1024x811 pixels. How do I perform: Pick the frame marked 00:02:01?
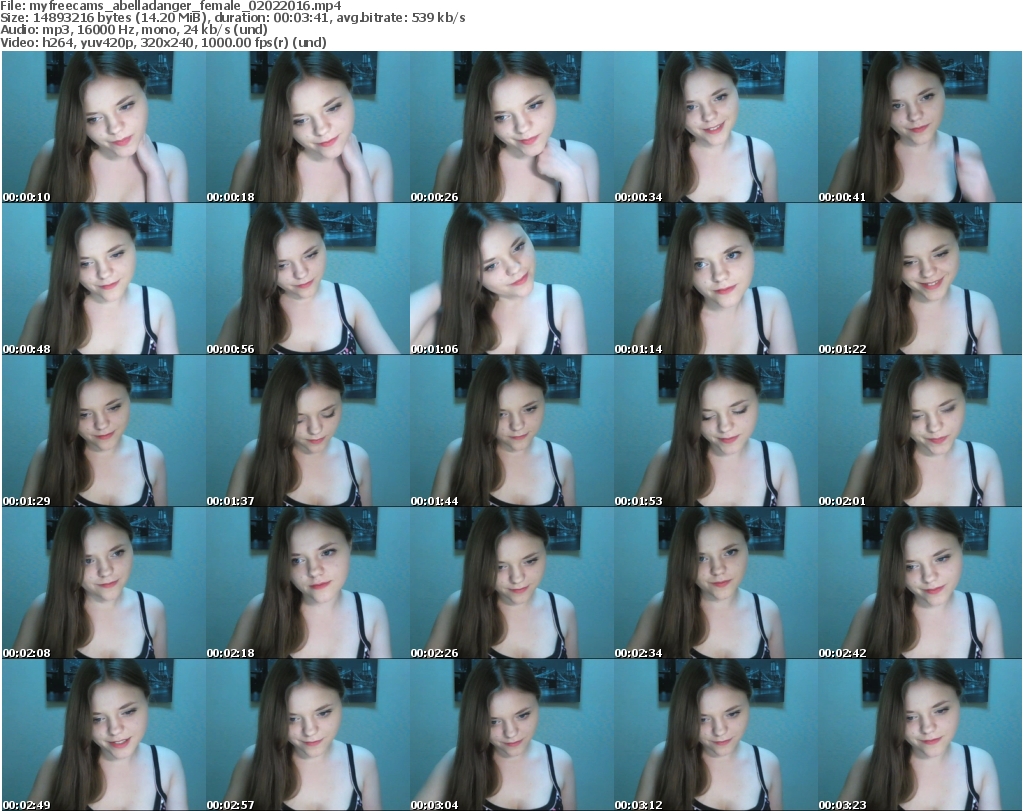[x=920, y=431]
